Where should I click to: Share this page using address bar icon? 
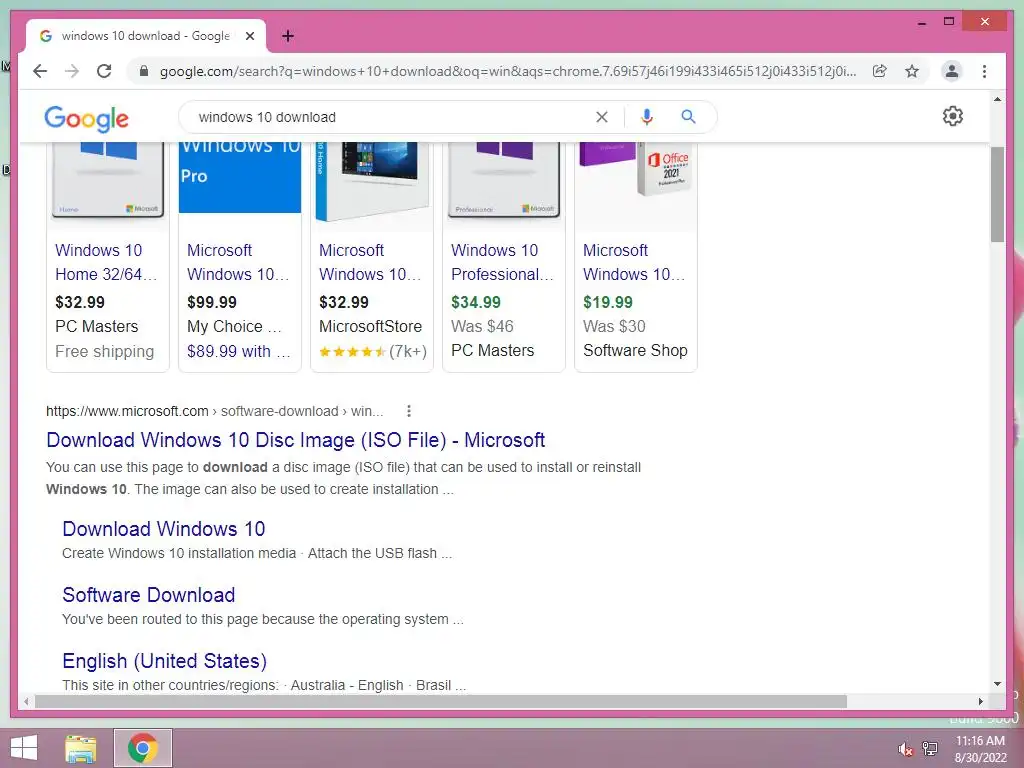click(x=880, y=71)
